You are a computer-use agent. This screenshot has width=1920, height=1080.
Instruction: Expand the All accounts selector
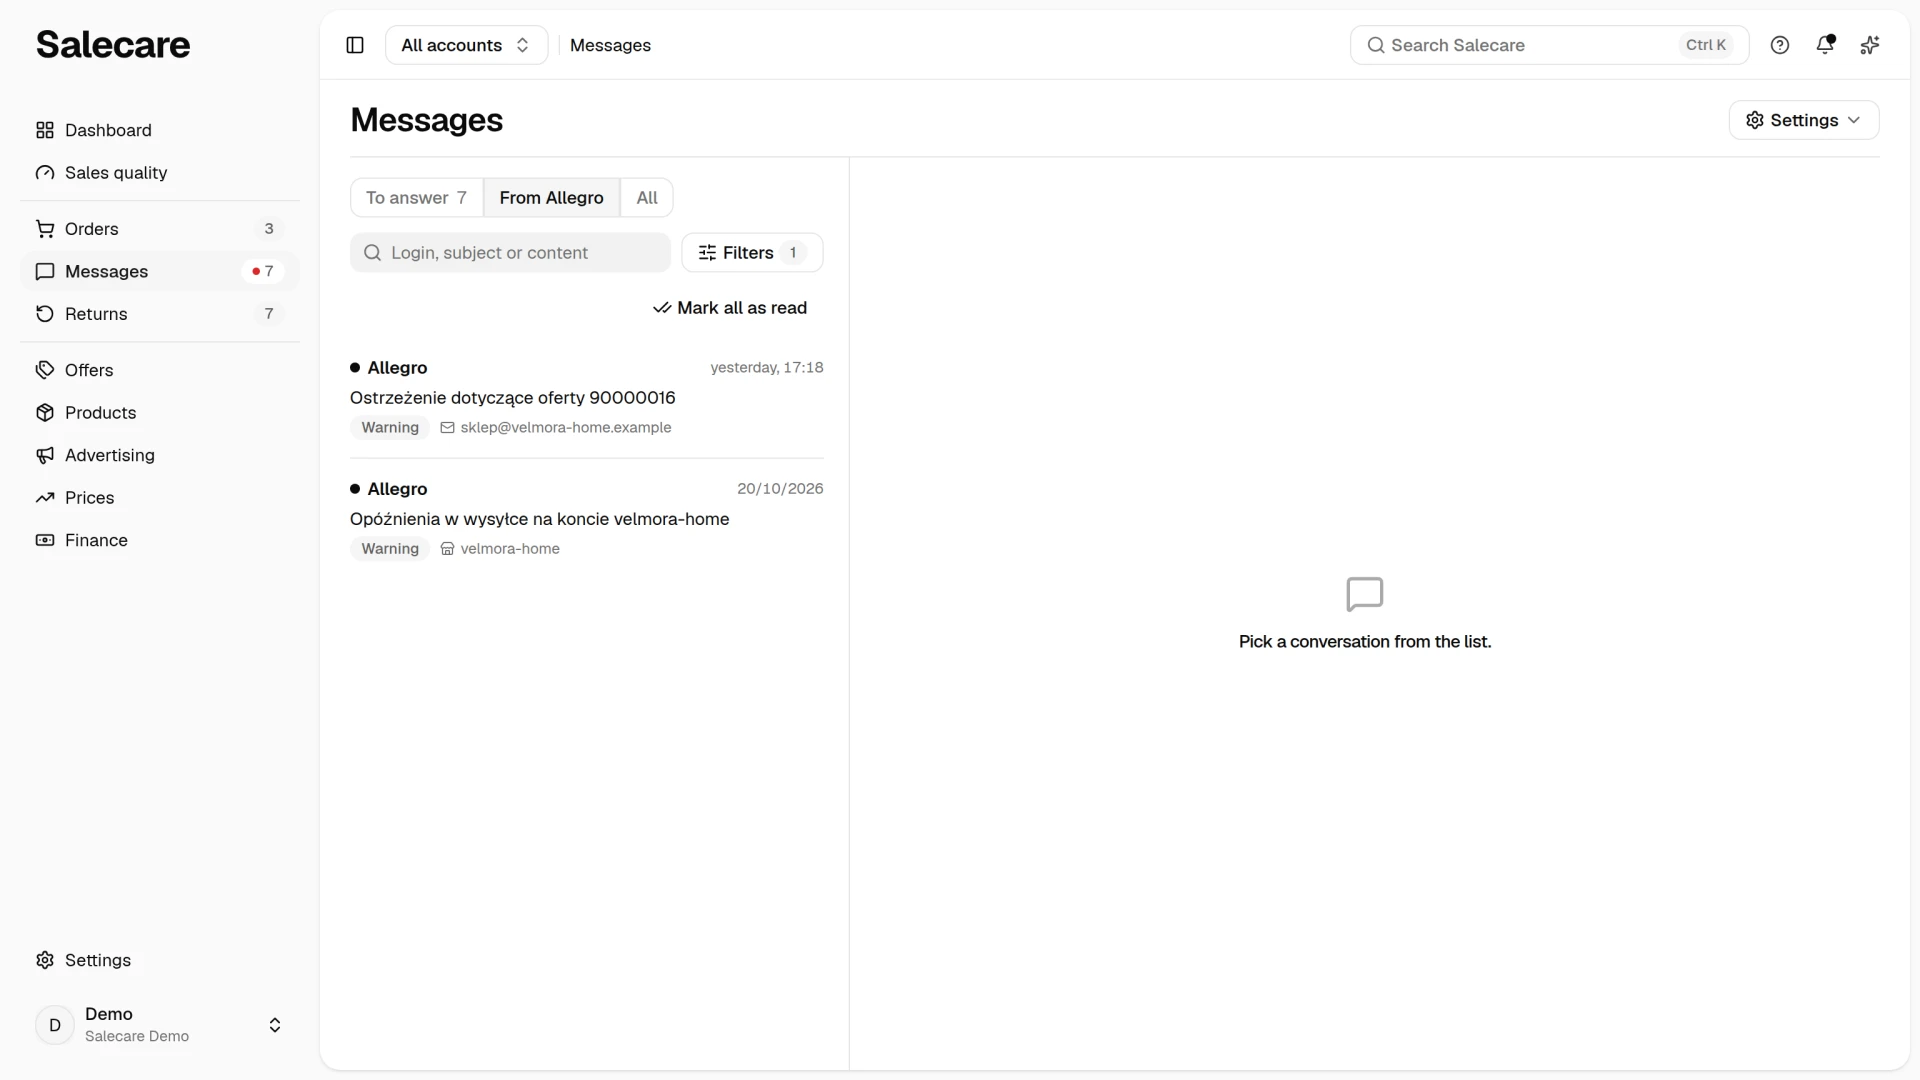466,45
